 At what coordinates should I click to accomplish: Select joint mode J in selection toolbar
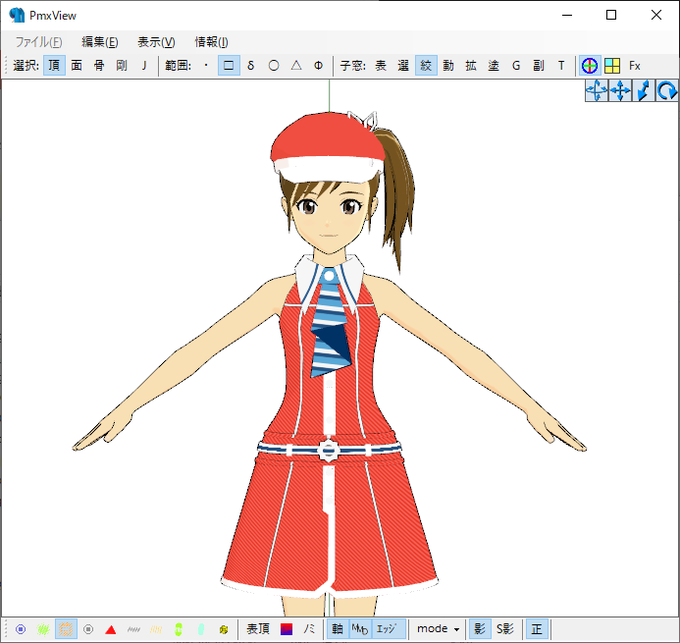tap(144, 65)
